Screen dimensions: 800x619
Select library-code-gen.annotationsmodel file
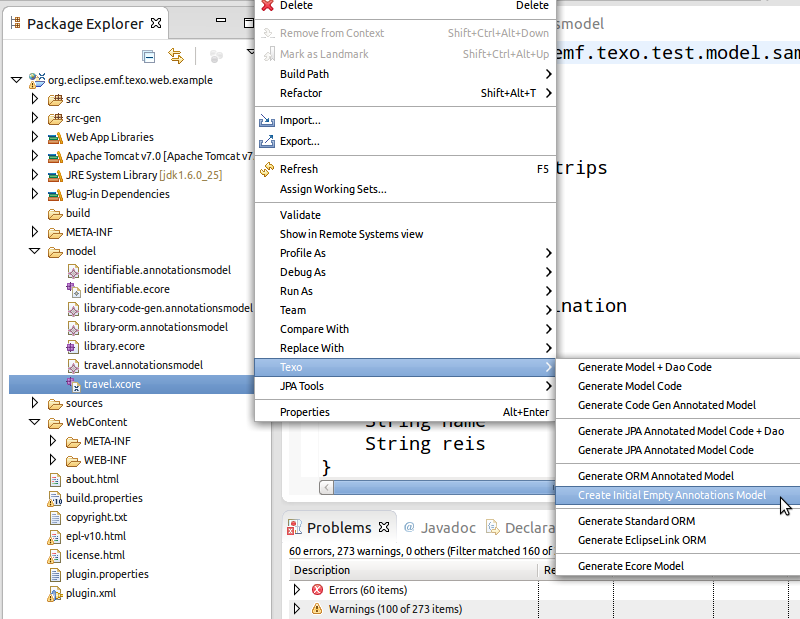coord(168,308)
